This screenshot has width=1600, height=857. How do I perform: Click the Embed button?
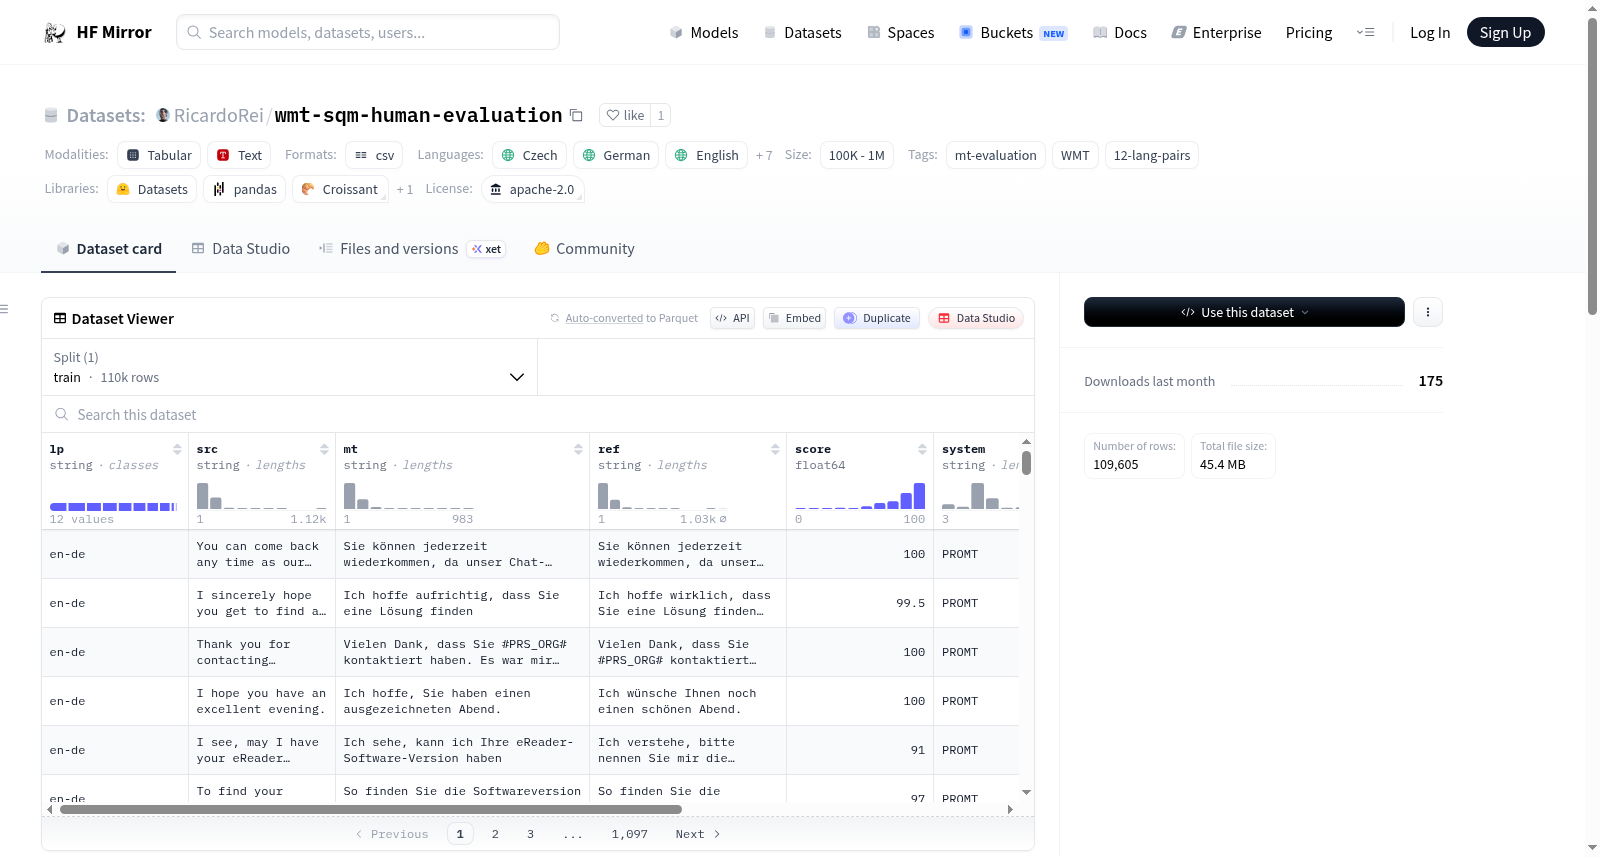pos(794,318)
